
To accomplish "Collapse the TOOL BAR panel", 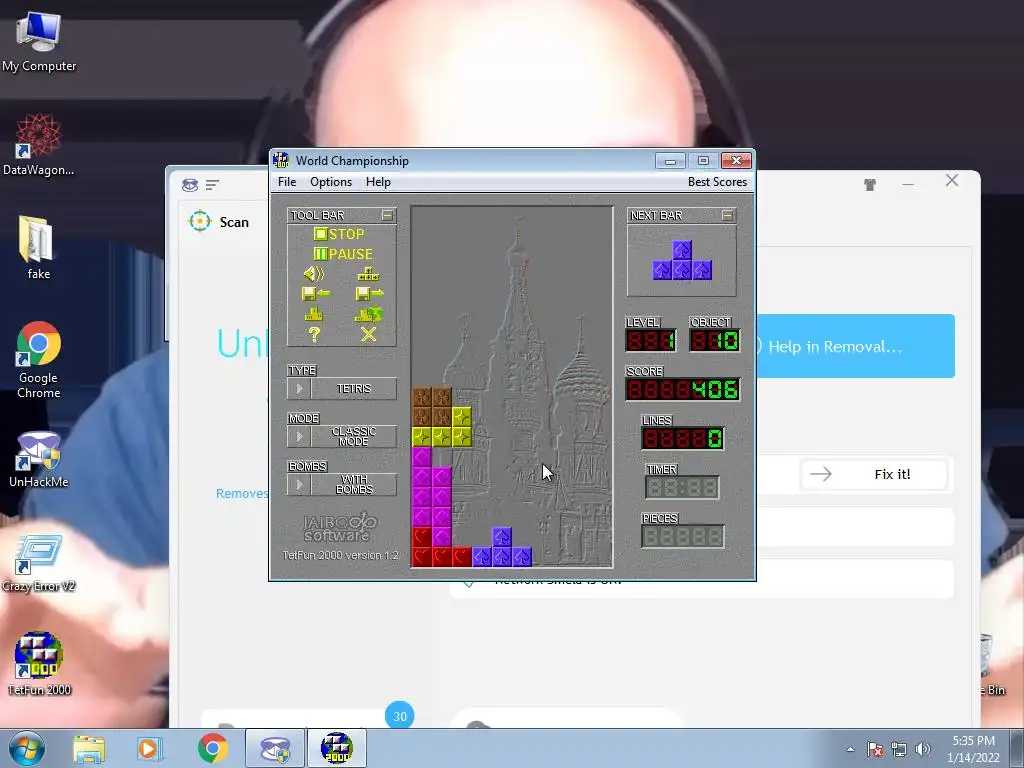I will coord(387,215).
